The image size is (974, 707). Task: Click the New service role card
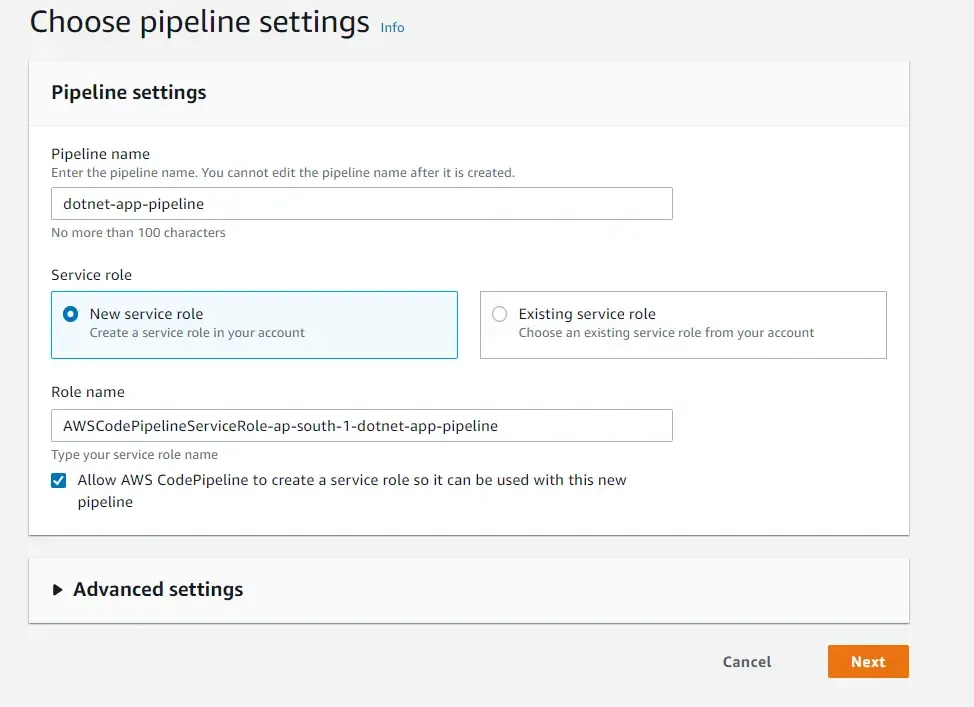[254, 324]
